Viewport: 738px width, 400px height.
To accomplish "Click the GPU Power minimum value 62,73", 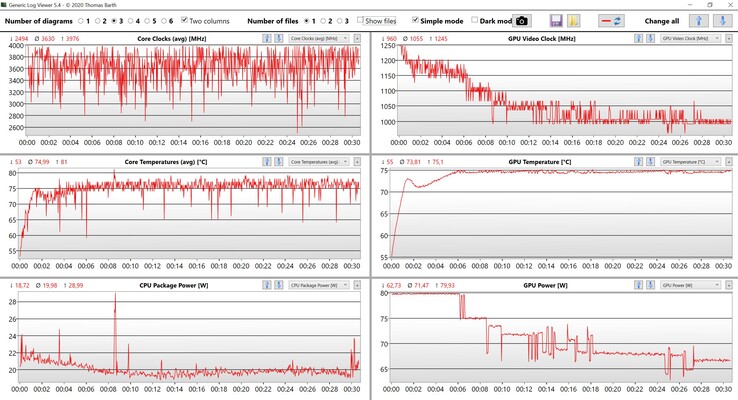I will tap(392, 285).
